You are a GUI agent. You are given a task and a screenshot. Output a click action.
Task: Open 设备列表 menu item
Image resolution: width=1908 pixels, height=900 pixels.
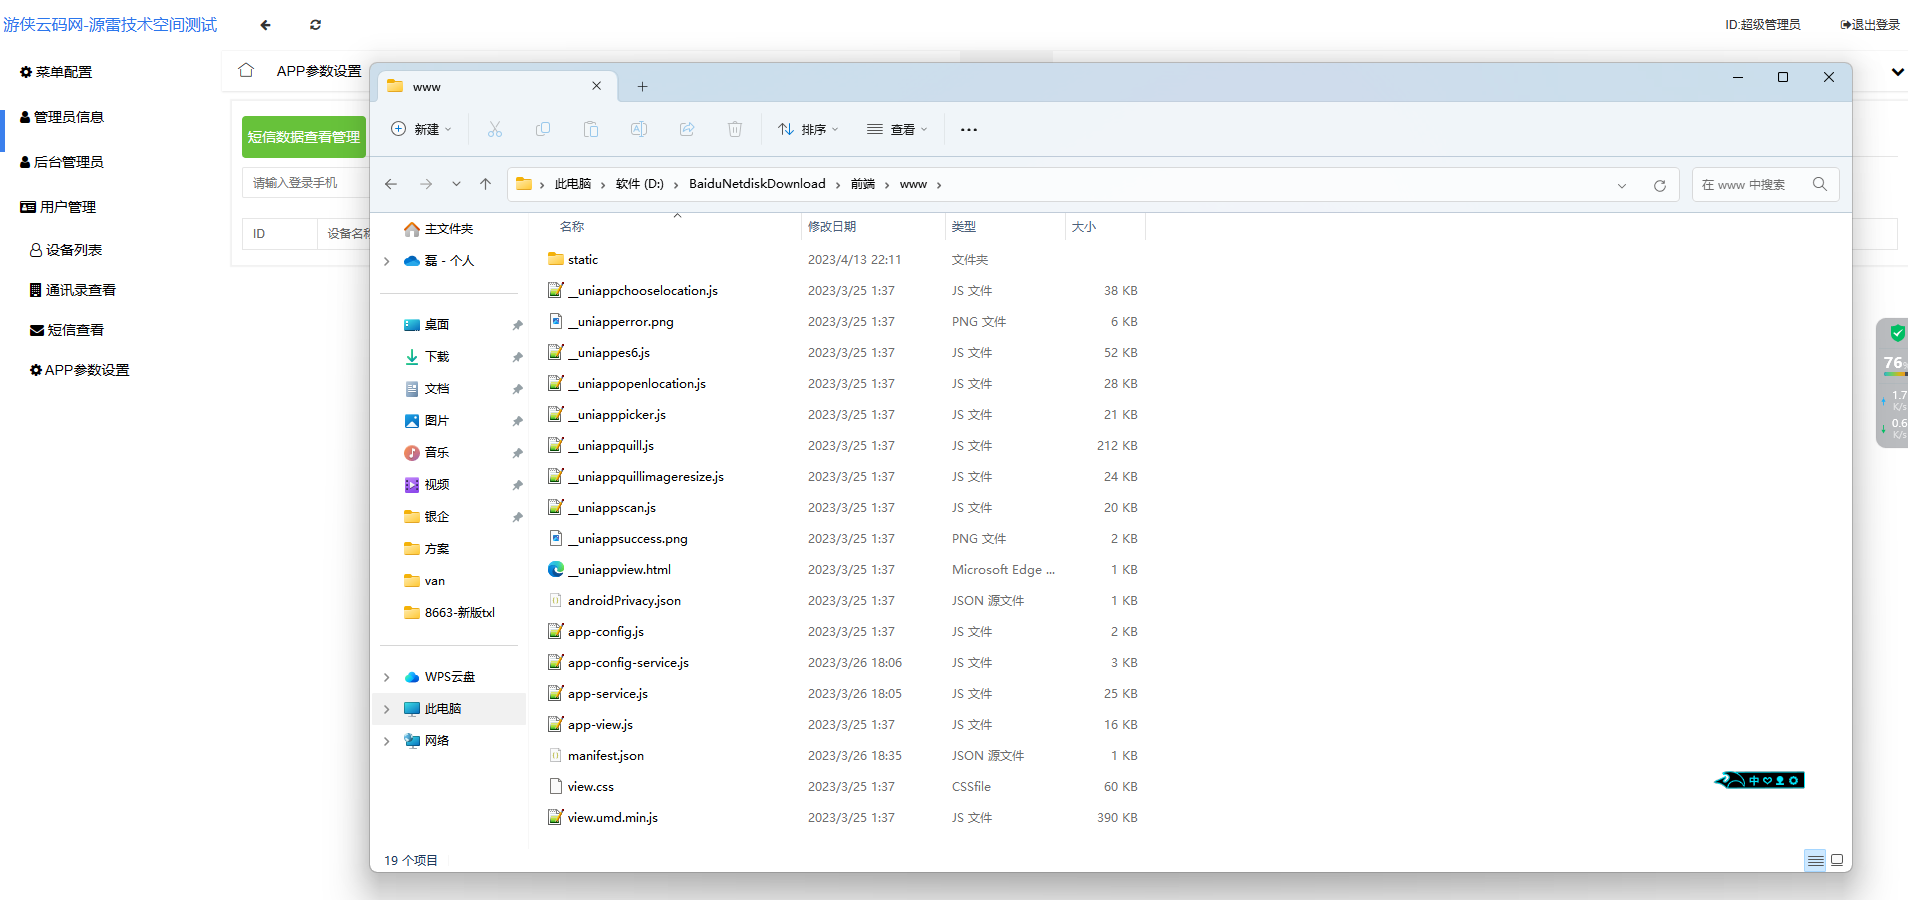coord(66,250)
